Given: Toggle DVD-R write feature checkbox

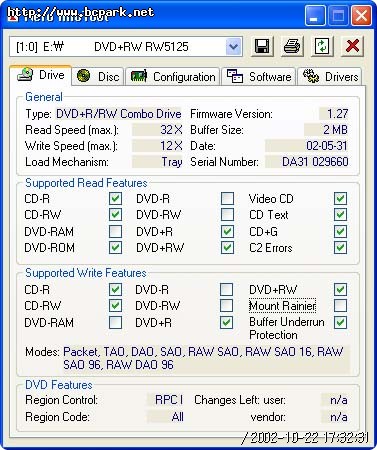Looking at the screenshot, I should click(x=227, y=289).
